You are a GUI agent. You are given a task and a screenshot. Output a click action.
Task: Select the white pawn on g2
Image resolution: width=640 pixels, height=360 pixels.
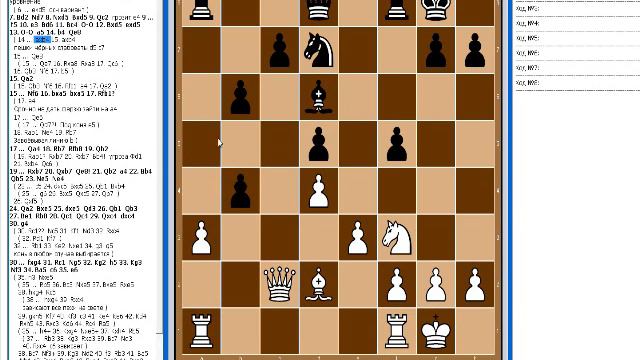[x=436, y=284]
